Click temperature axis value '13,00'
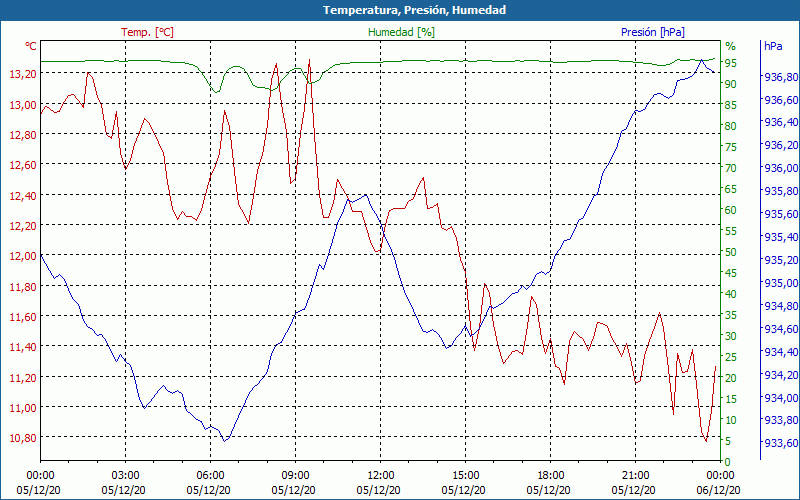800x500 pixels. point(23,104)
